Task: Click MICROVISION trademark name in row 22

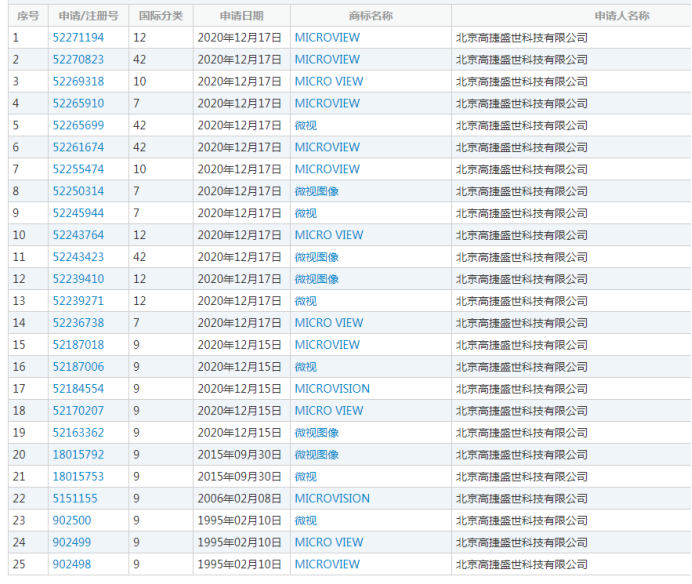Action: coord(332,499)
